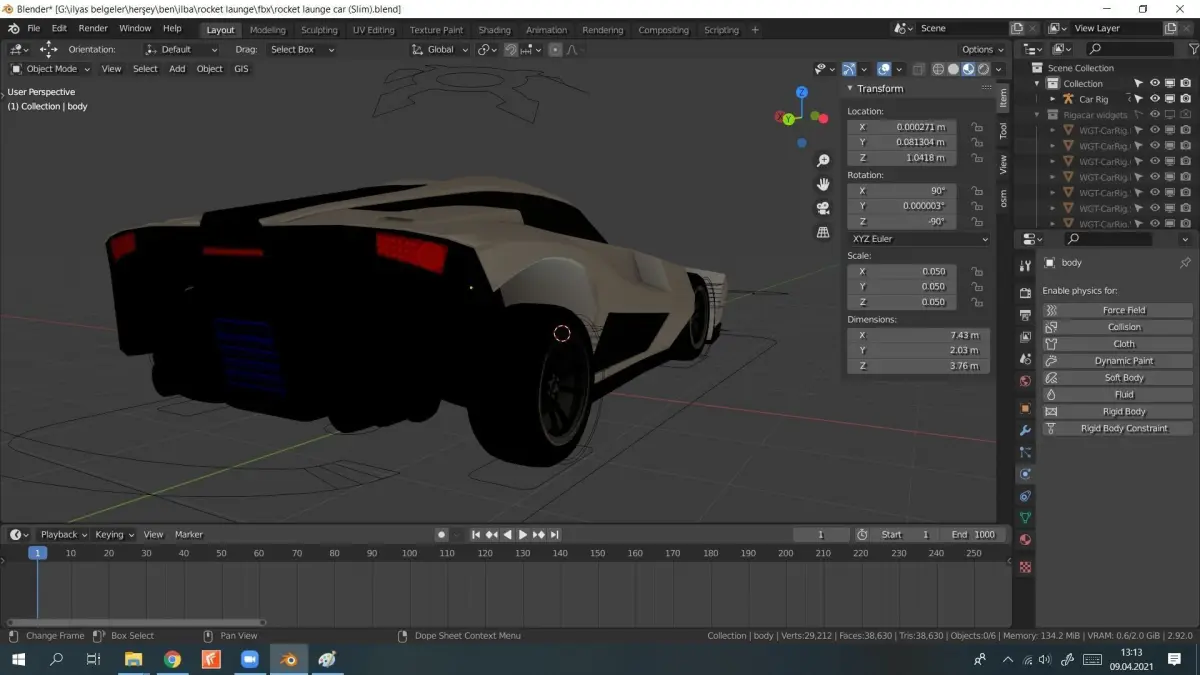Open the Output properties tab icon
The height and width of the screenshot is (675, 1200).
click(x=1025, y=315)
